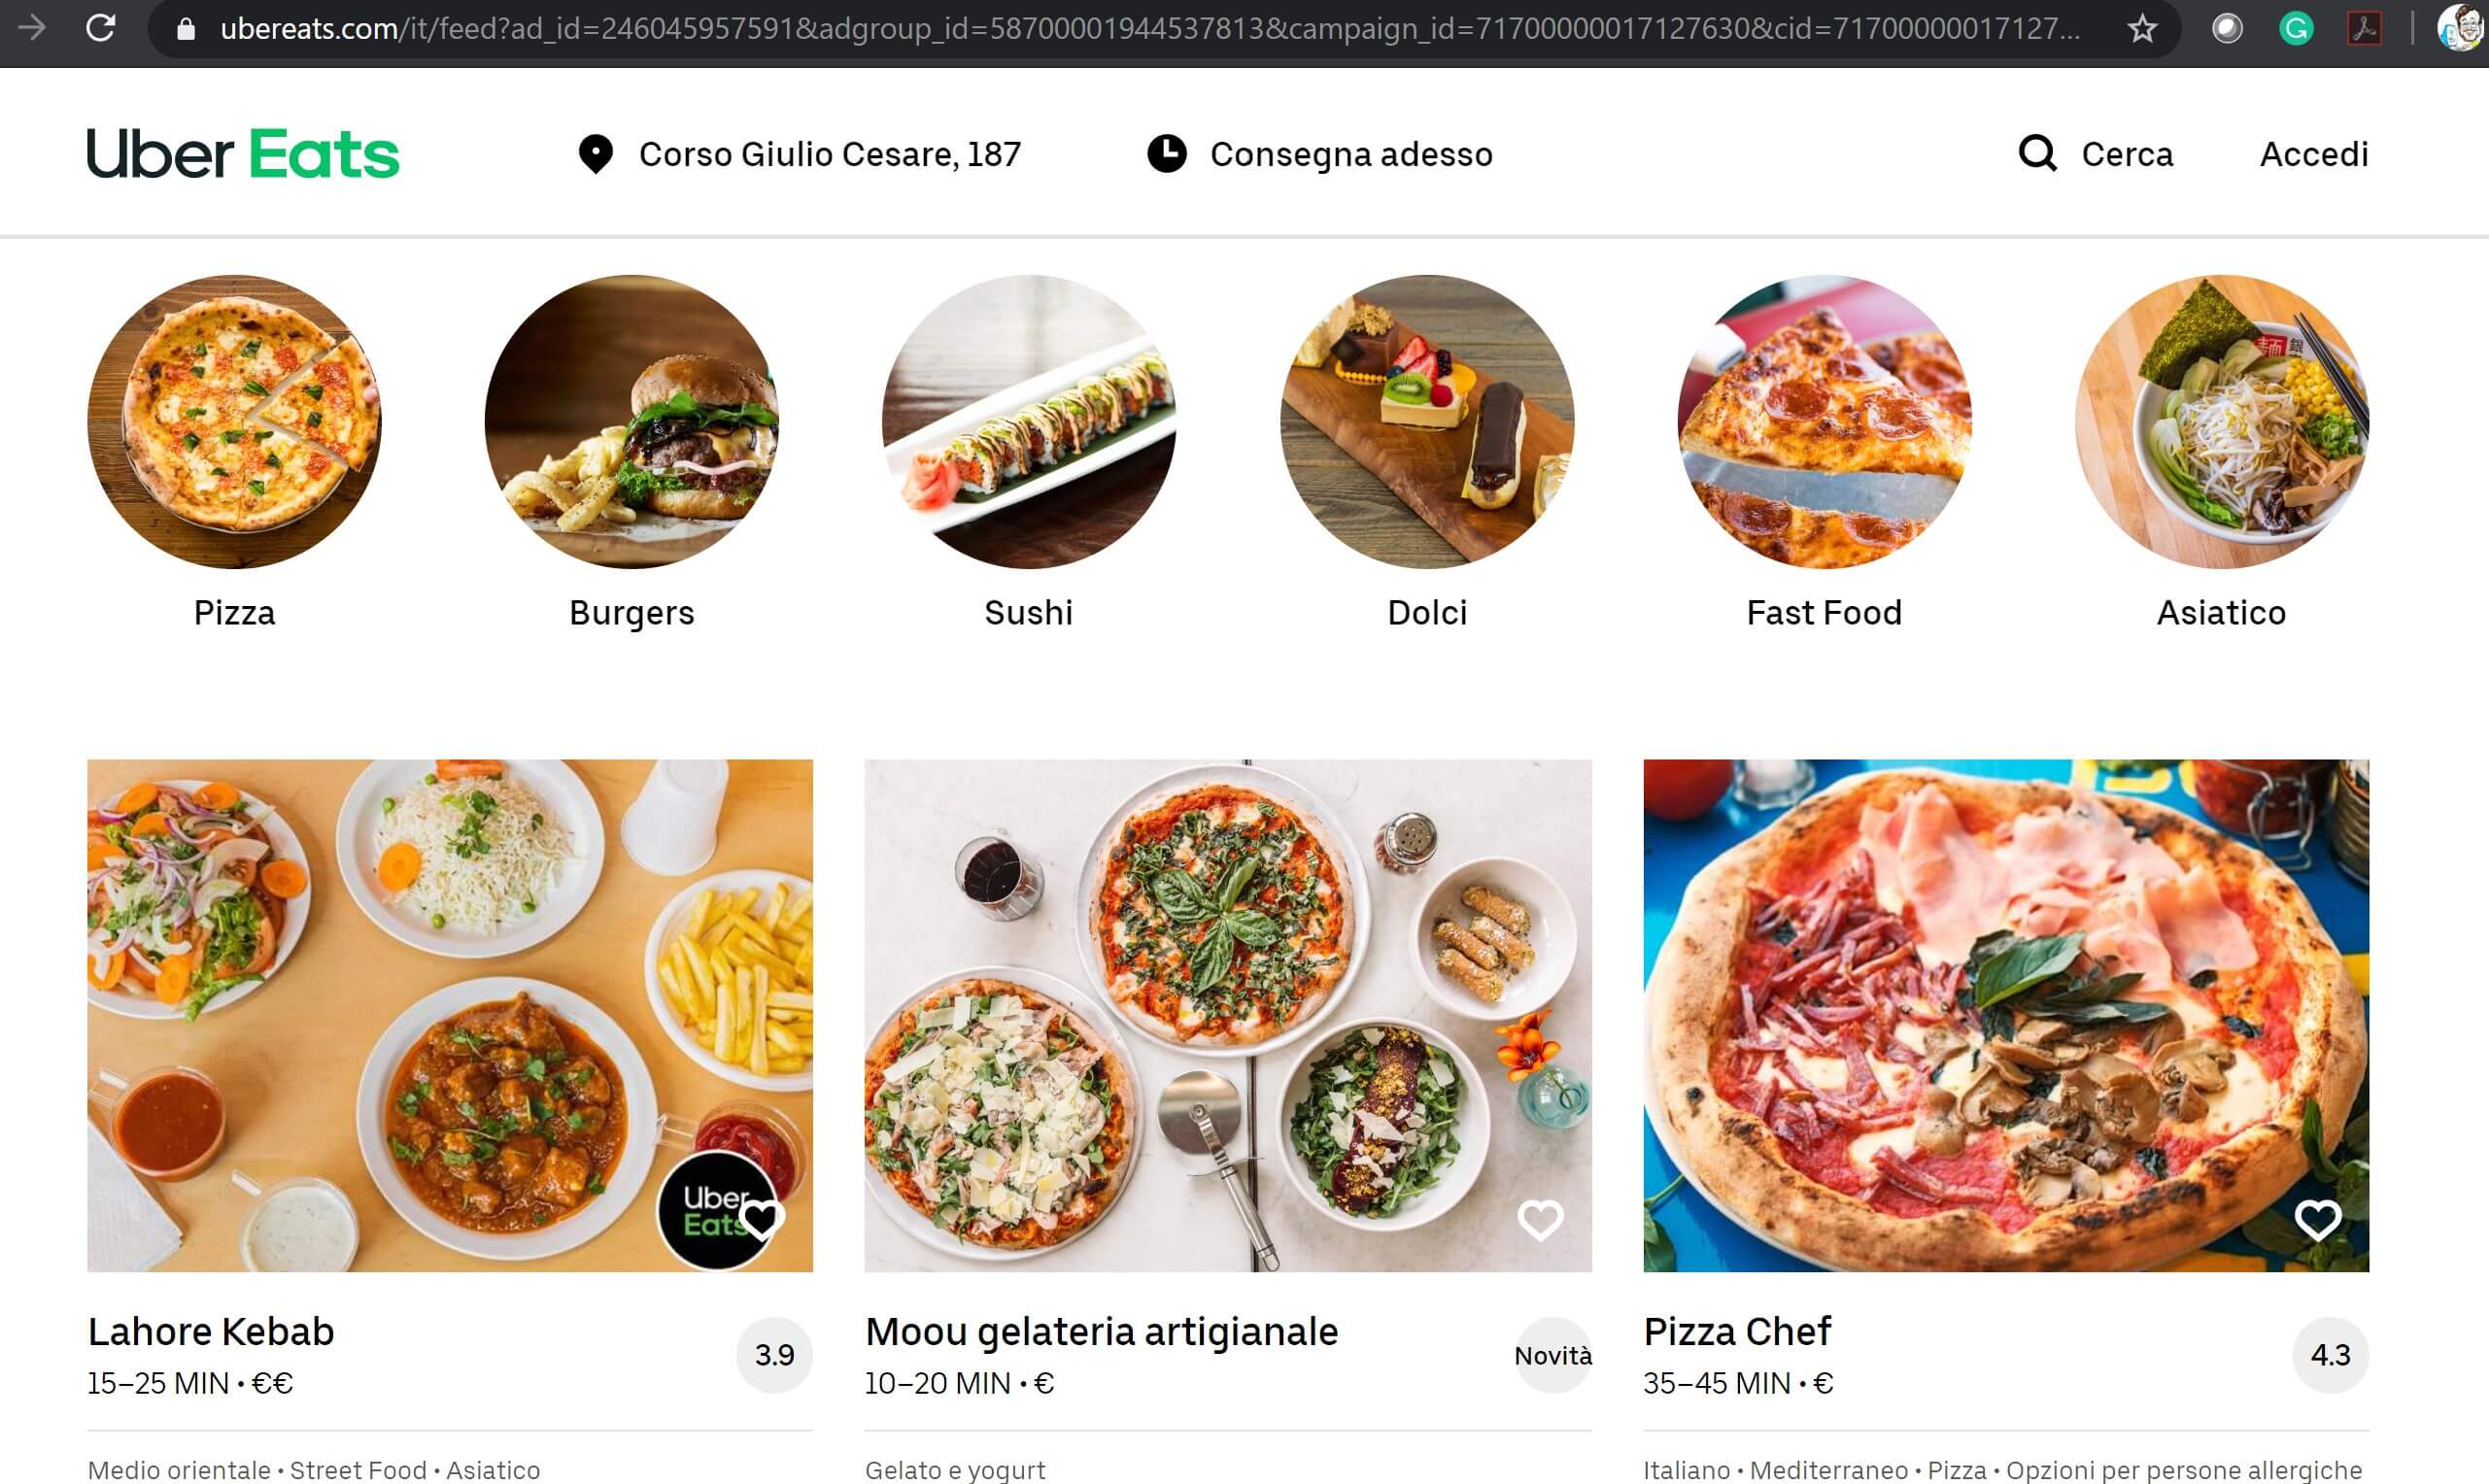Viewport: 2489px width, 1484px height.
Task: Click the clock icon beside Consegna adesso
Action: (x=1166, y=154)
